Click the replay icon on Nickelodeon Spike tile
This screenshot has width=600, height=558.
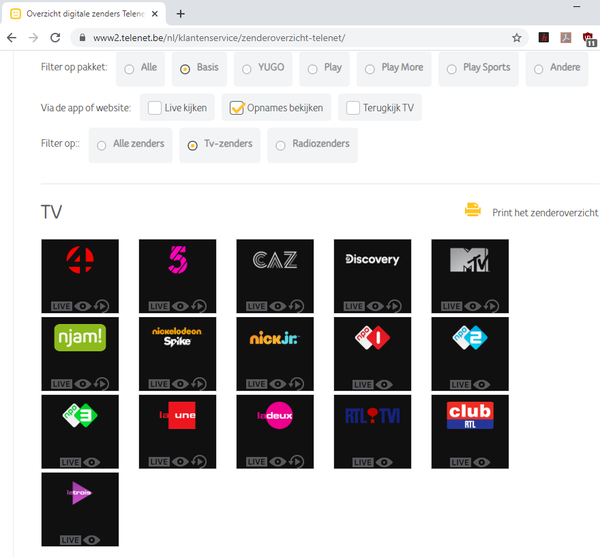[199, 383]
